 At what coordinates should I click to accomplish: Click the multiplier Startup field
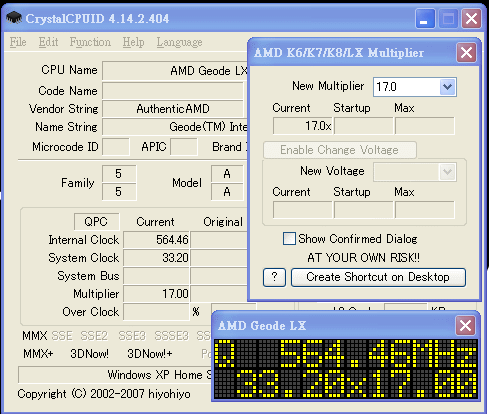click(364, 126)
